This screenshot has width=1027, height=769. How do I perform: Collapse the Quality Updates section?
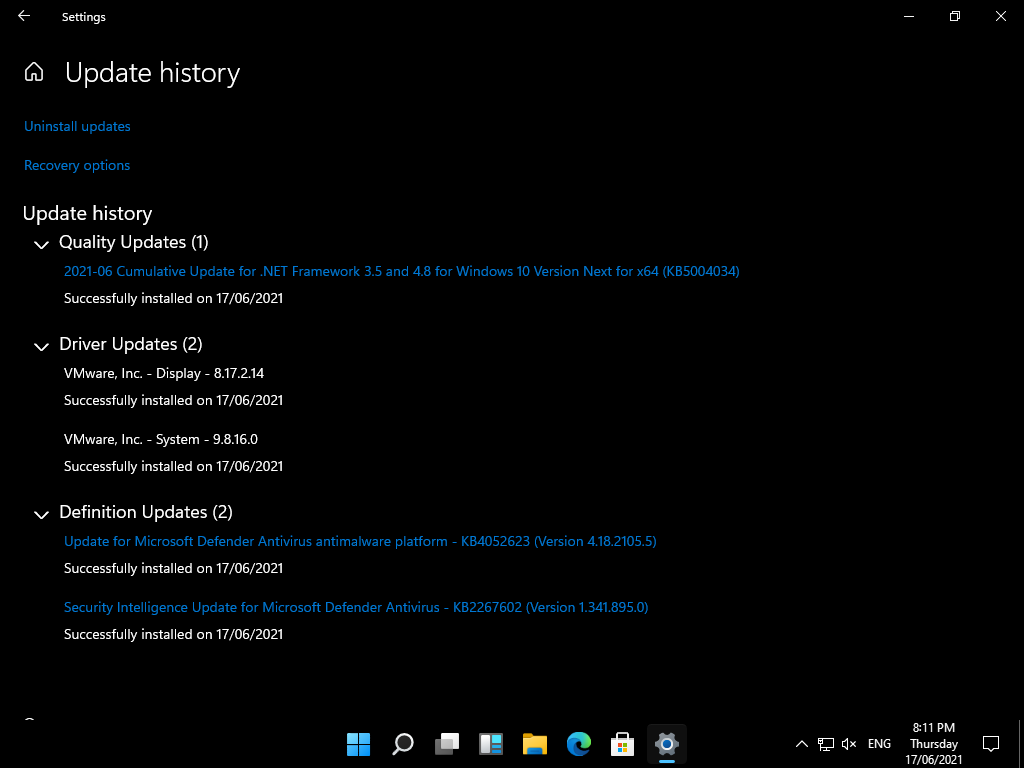[x=41, y=244]
